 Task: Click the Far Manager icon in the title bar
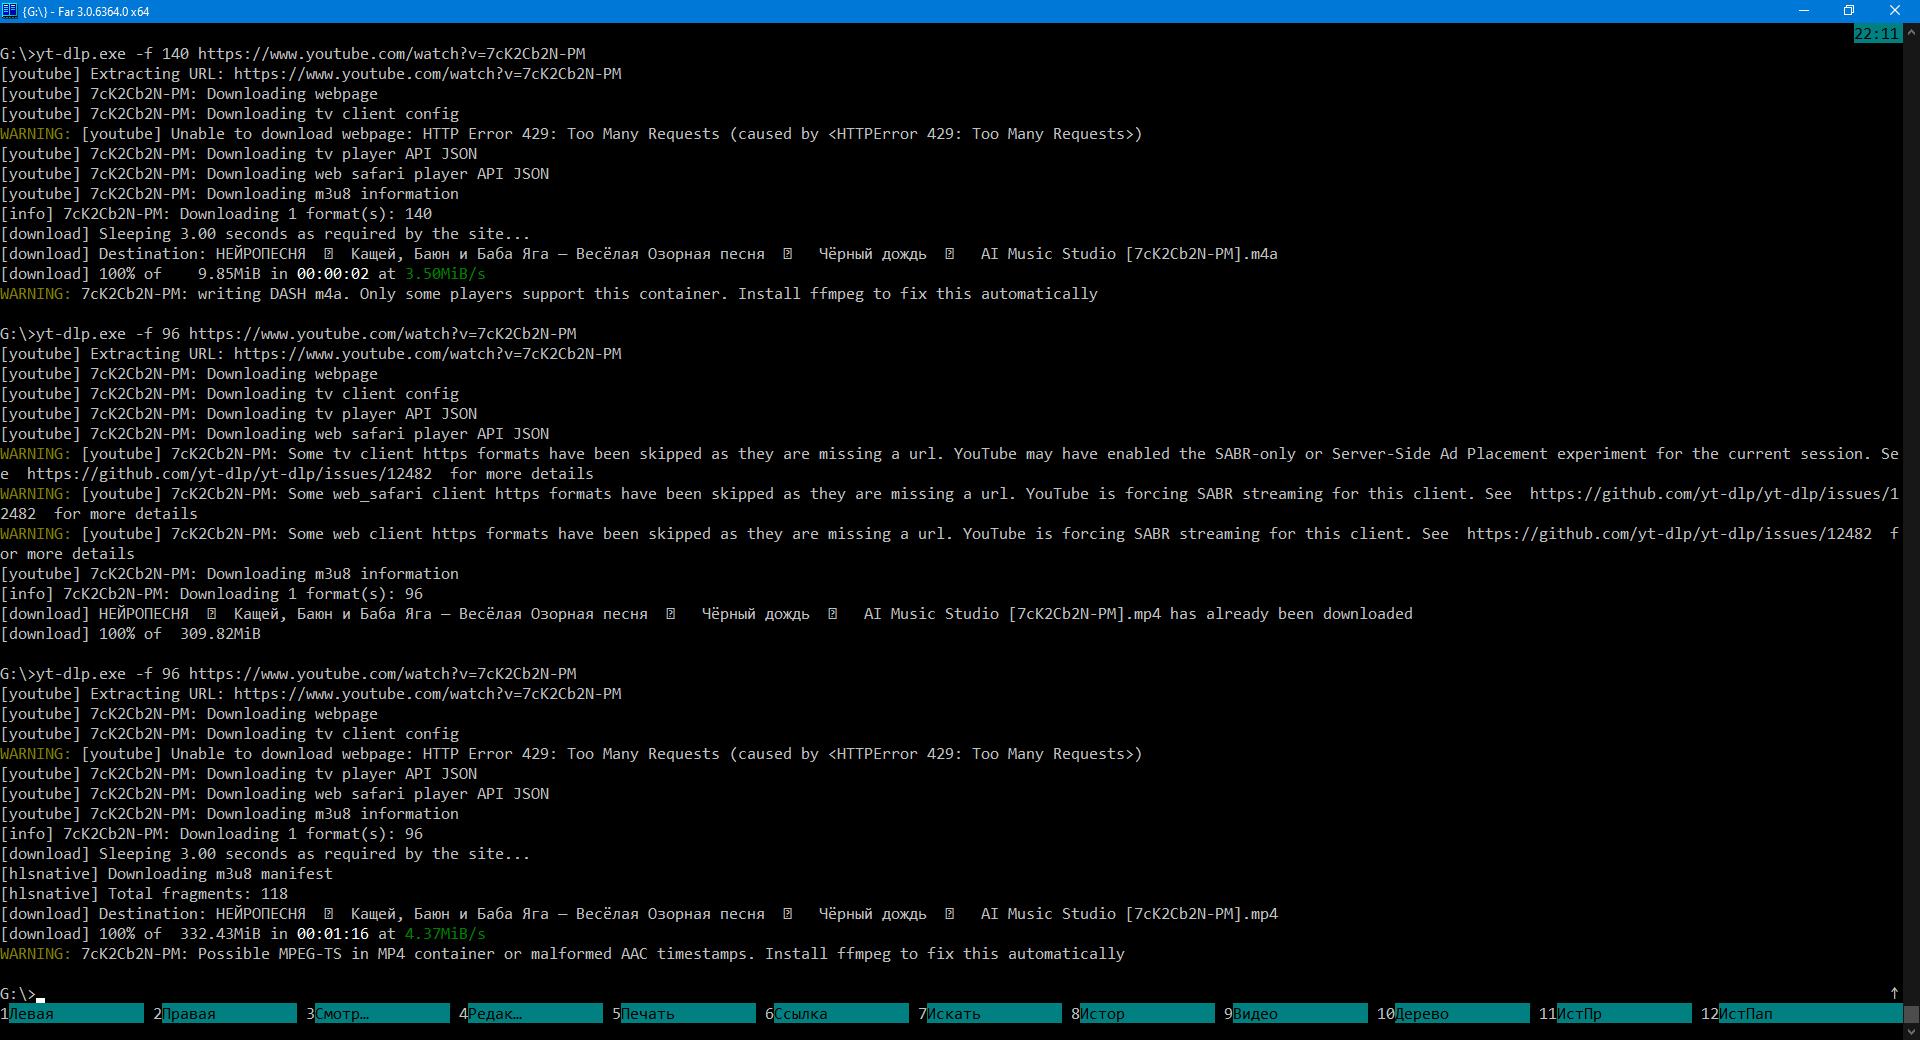point(10,11)
